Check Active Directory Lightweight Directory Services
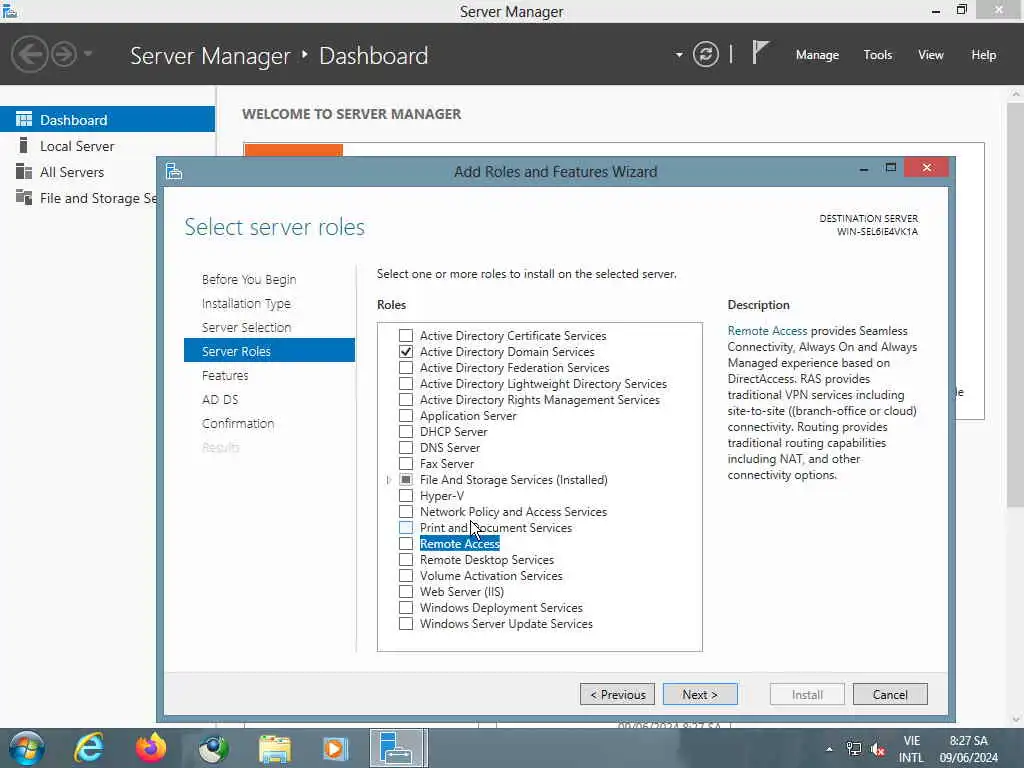Viewport: 1024px width, 768px height. (406, 383)
